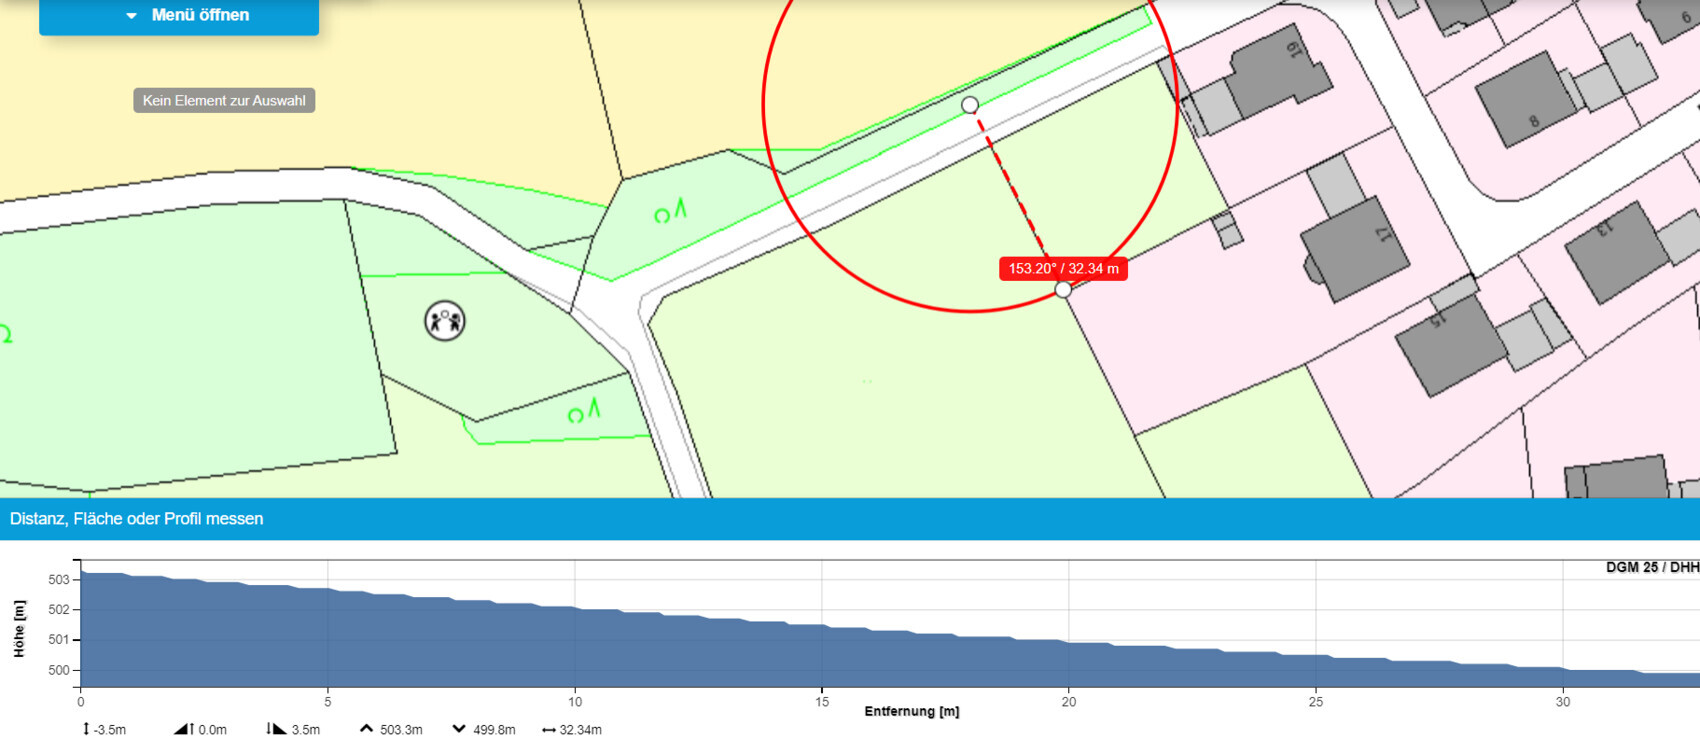
Task: Click the ascent icon showing 0.0m
Action: [x=181, y=729]
